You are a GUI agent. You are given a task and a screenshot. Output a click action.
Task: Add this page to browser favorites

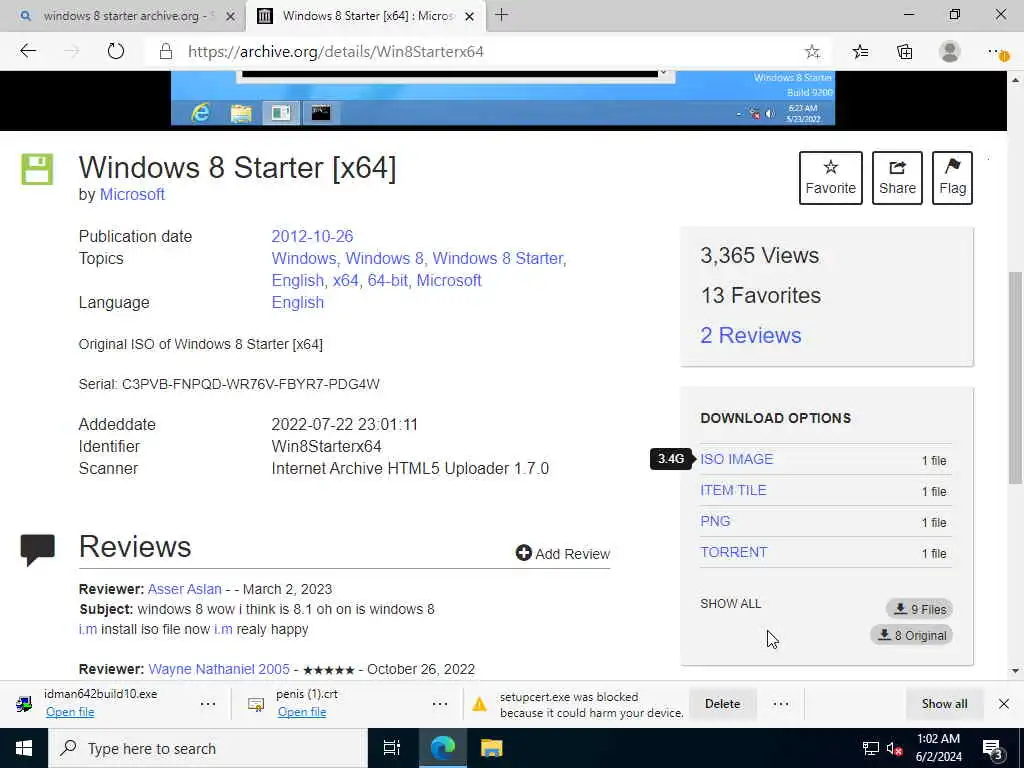coord(812,52)
